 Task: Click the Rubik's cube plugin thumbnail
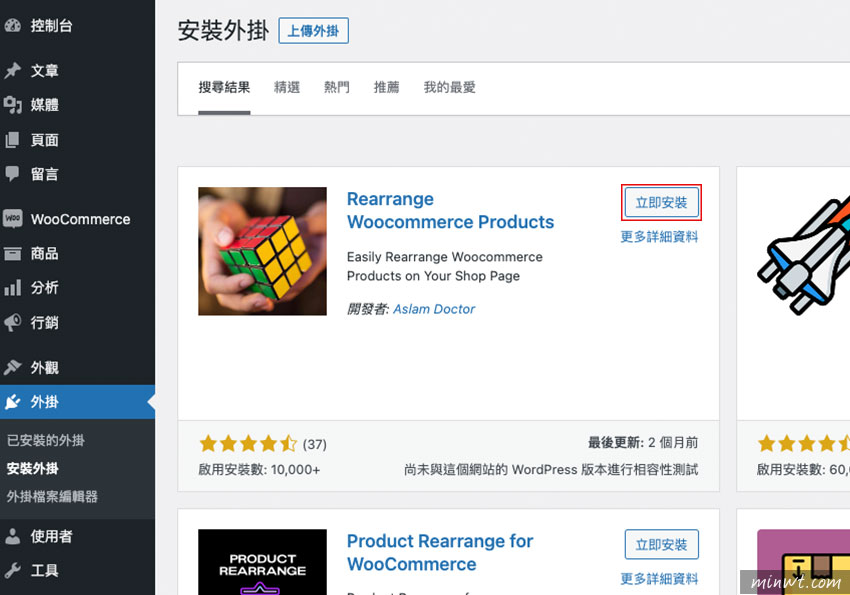pyautogui.click(x=262, y=251)
